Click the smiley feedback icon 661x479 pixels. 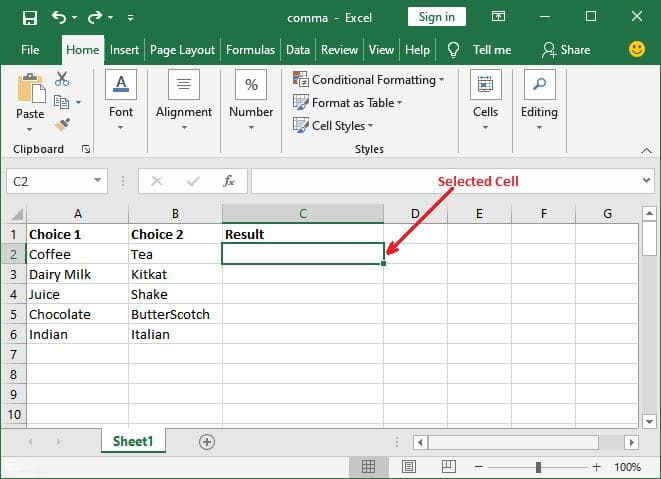pyautogui.click(x=637, y=49)
